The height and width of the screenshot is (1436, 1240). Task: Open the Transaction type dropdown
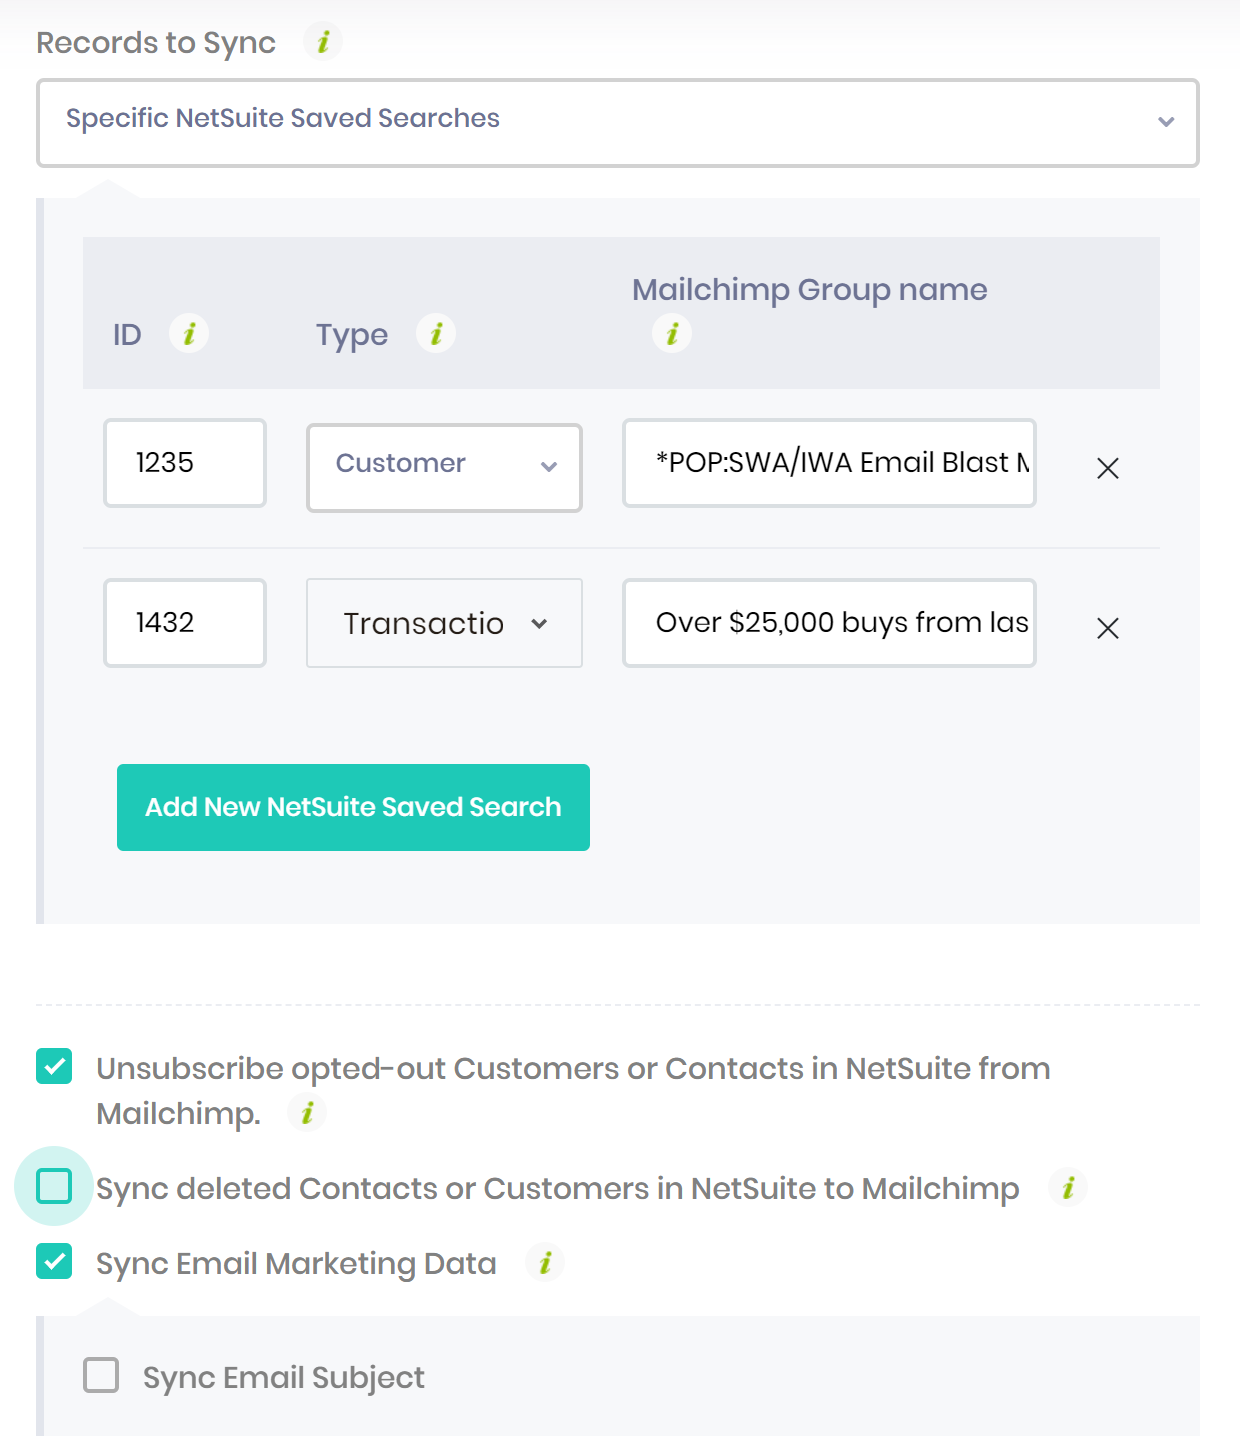click(444, 623)
